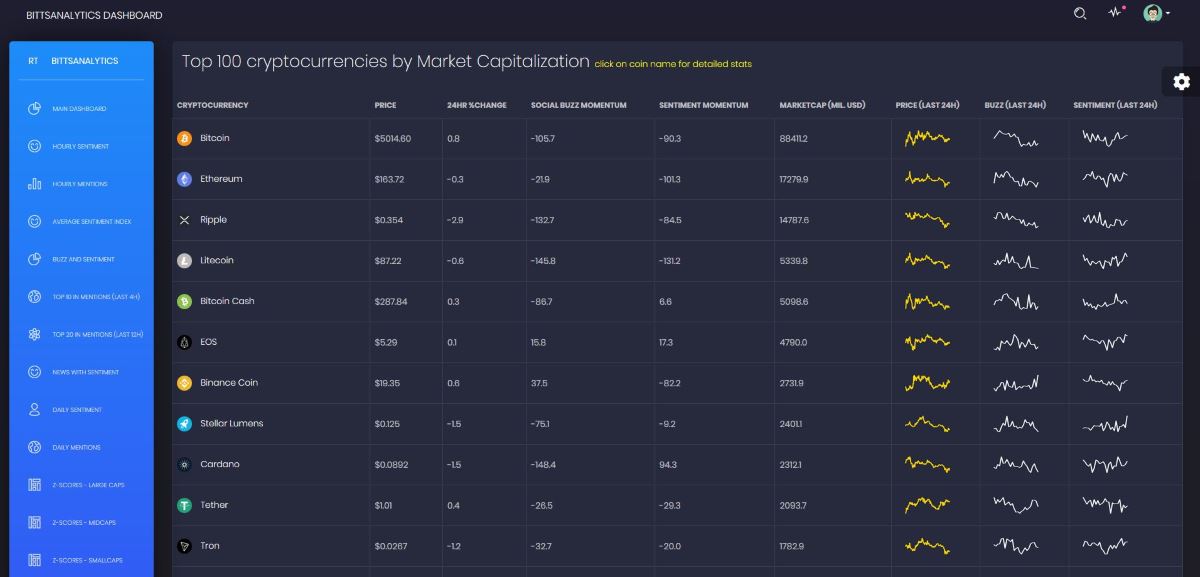
Task: Click the Main Dashboard sidebar icon
Action: click(x=34, y=109)
